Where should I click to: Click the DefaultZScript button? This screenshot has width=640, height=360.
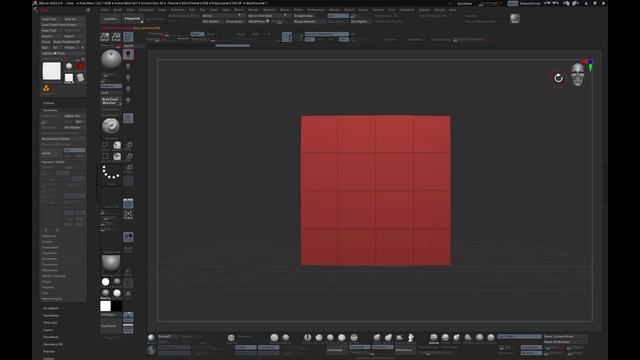click(530, 3)
